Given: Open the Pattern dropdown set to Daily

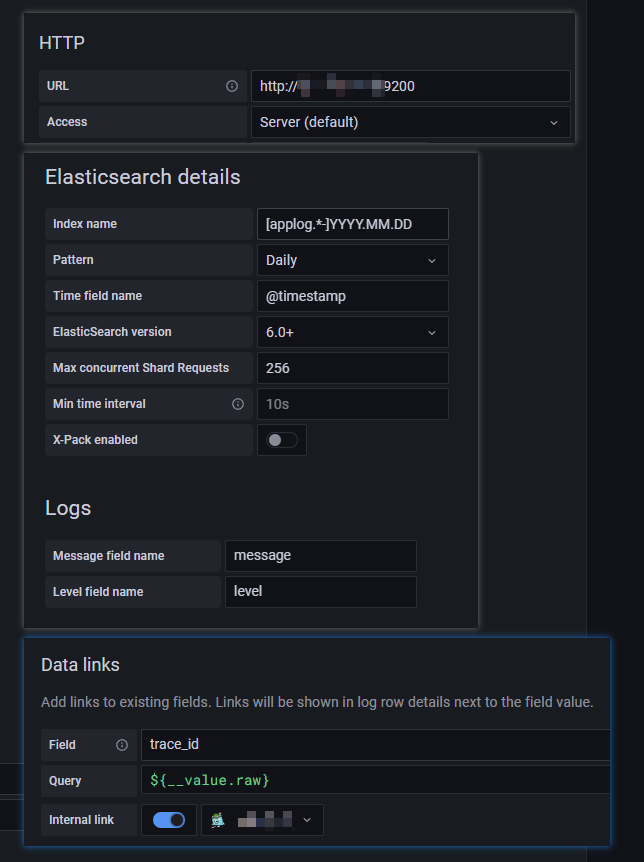Looking at the screenshot, I should (x=352, y=260).
